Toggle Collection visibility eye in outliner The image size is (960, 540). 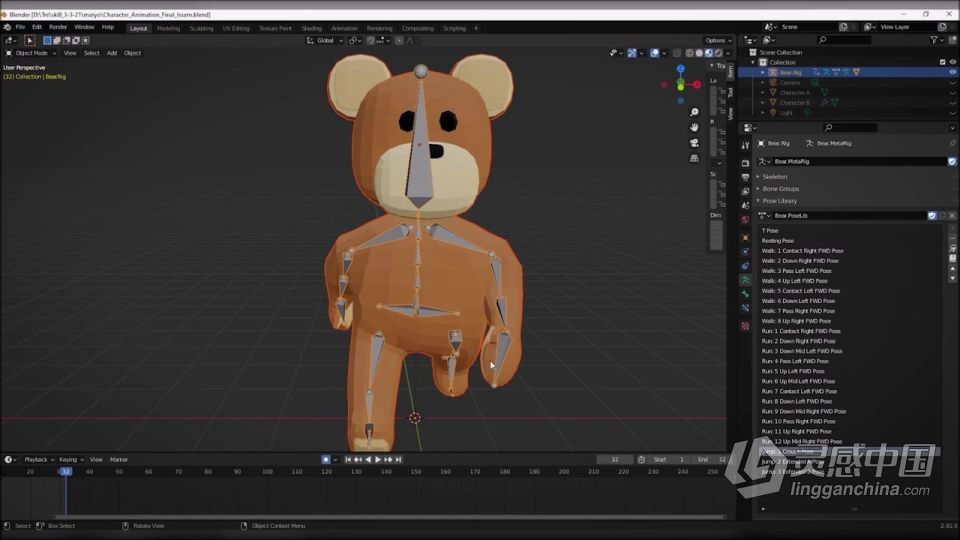(x=953, y=62)
